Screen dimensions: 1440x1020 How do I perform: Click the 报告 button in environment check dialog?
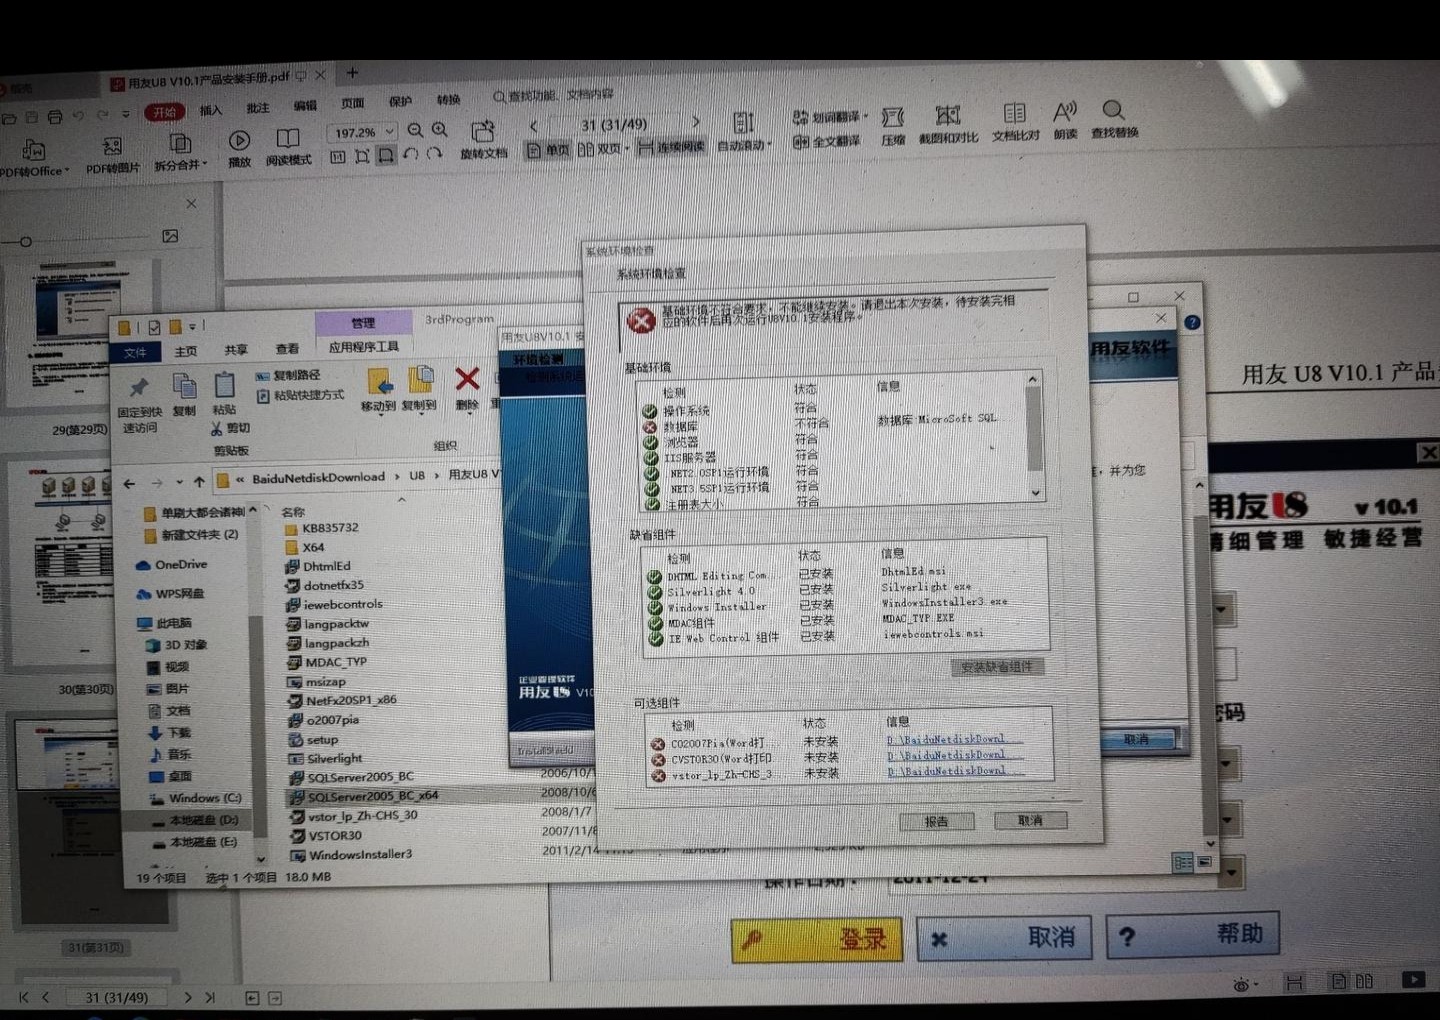(936, 821)
